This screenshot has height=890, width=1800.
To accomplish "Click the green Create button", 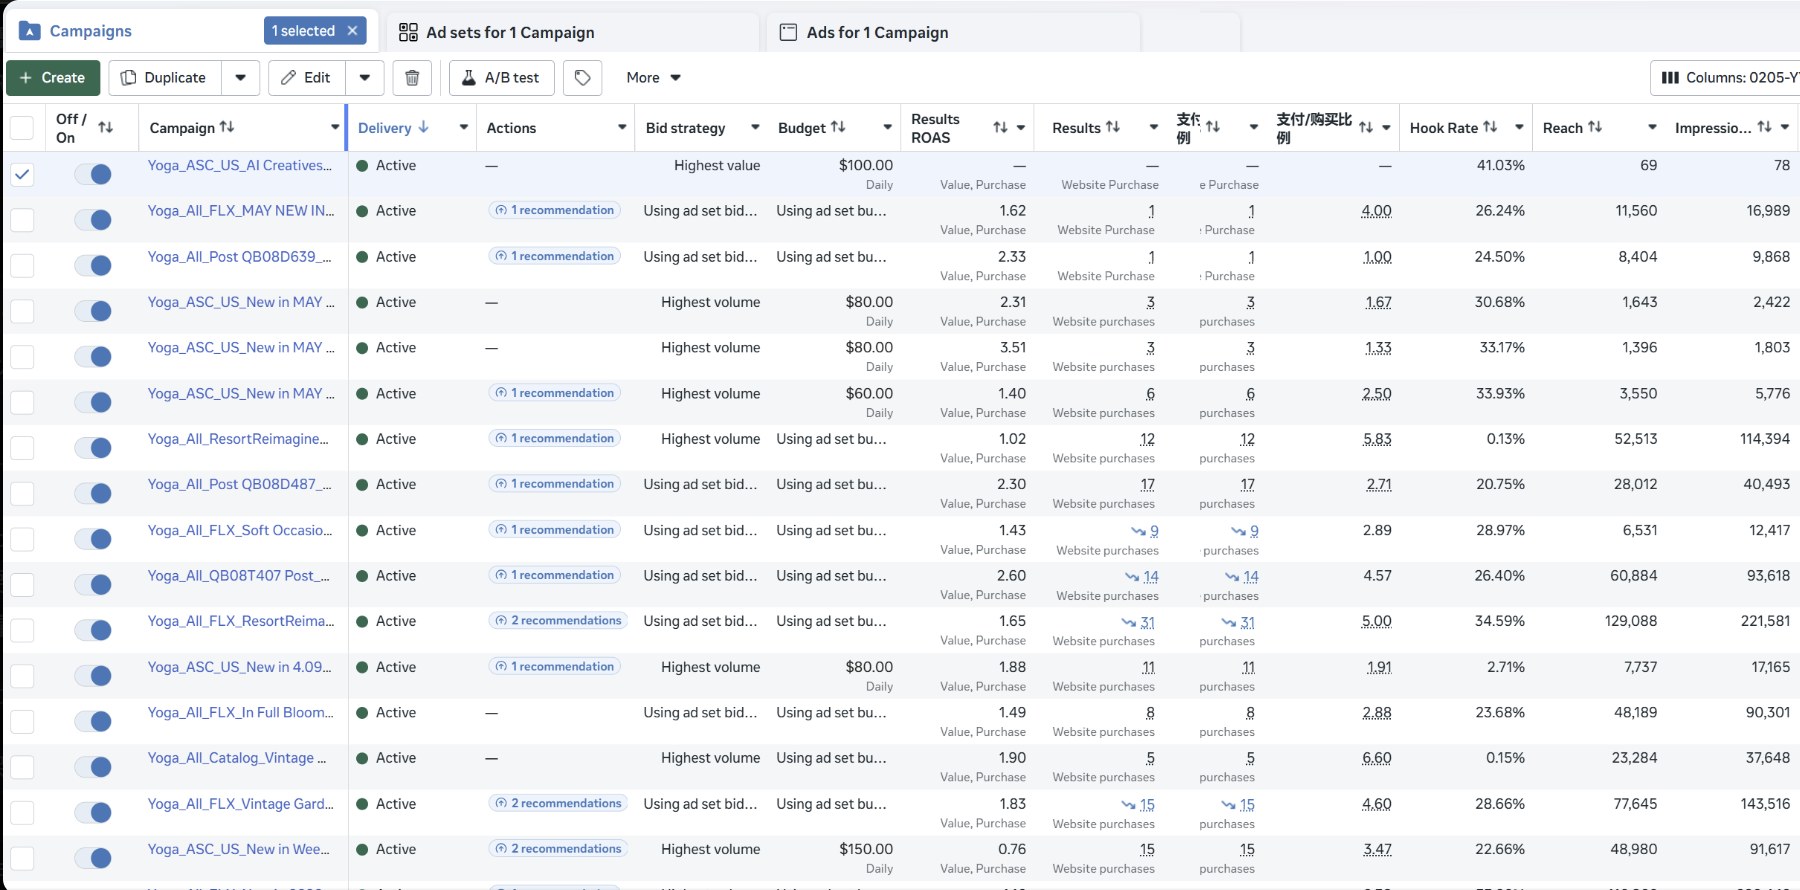I will click(x=52, y=78).
